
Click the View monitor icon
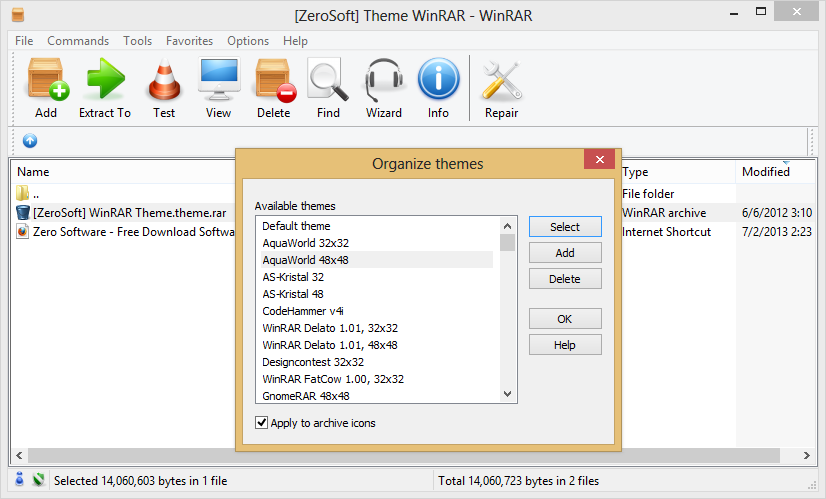pyautogui.click(x=219, y=79)
